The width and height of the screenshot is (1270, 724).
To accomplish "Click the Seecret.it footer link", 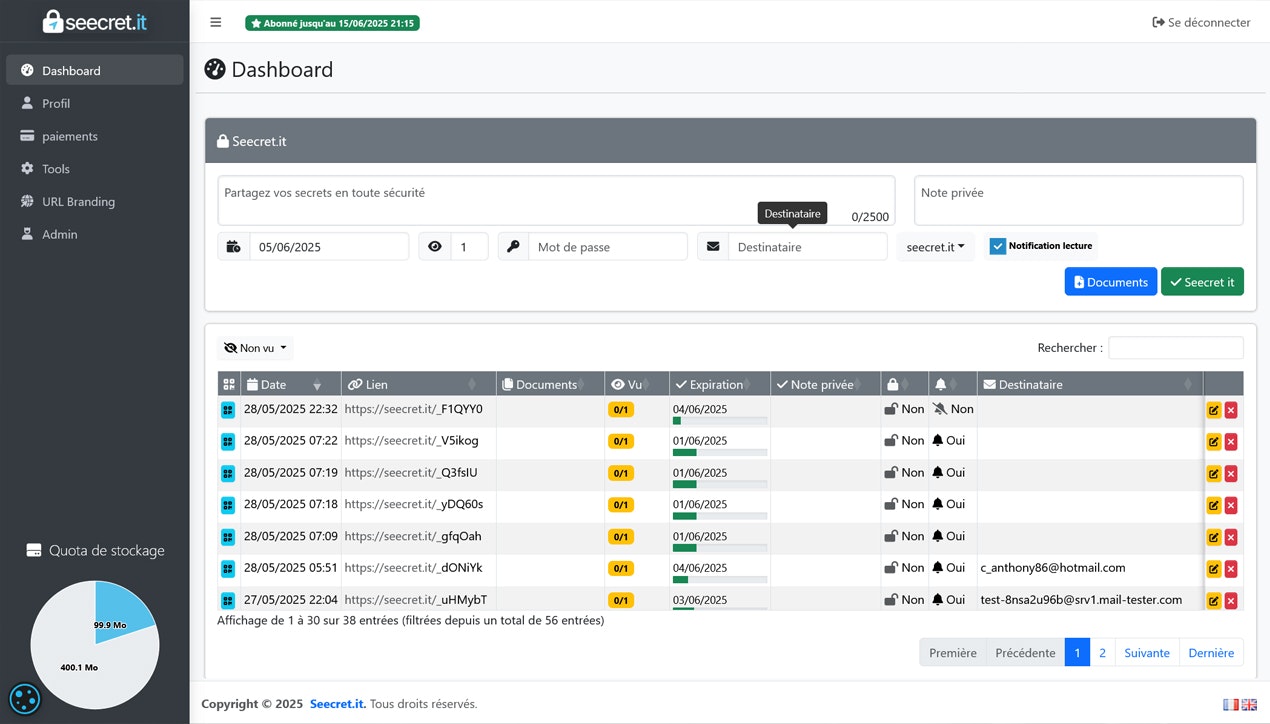I will [337, 704].
